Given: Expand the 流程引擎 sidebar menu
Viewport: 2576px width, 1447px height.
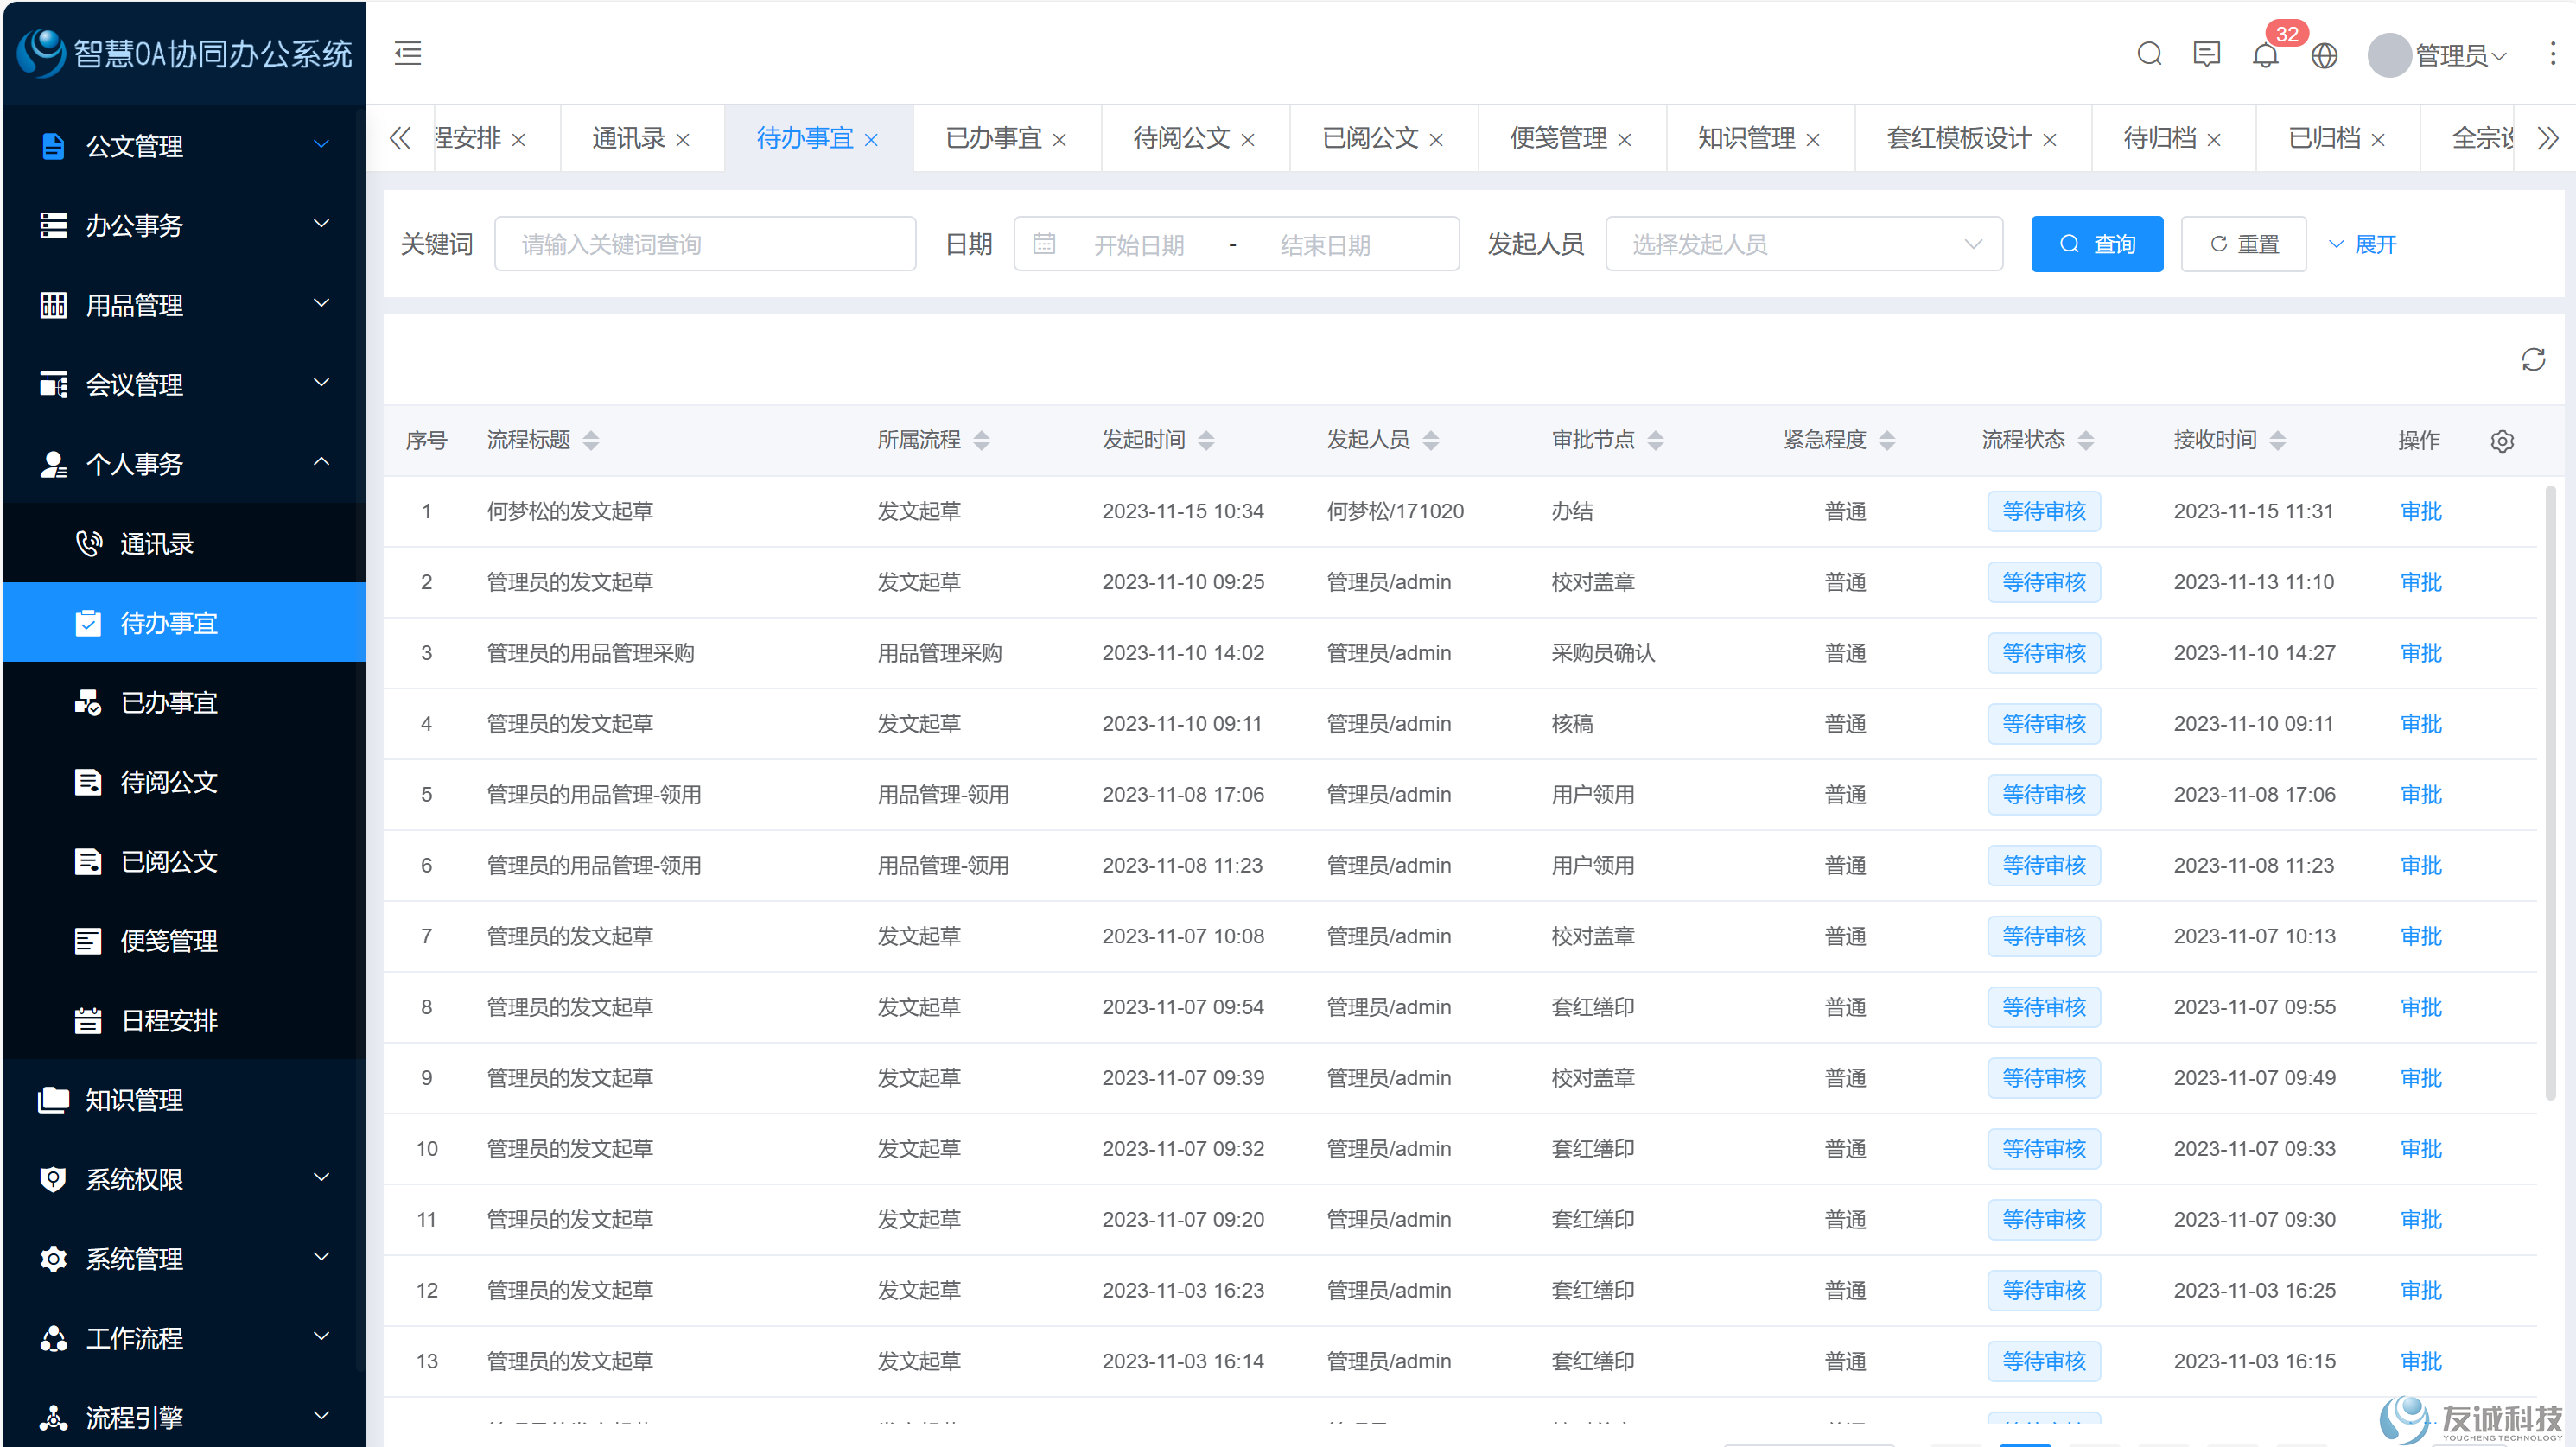Looking at the screenshot, I should (185, 1417).
